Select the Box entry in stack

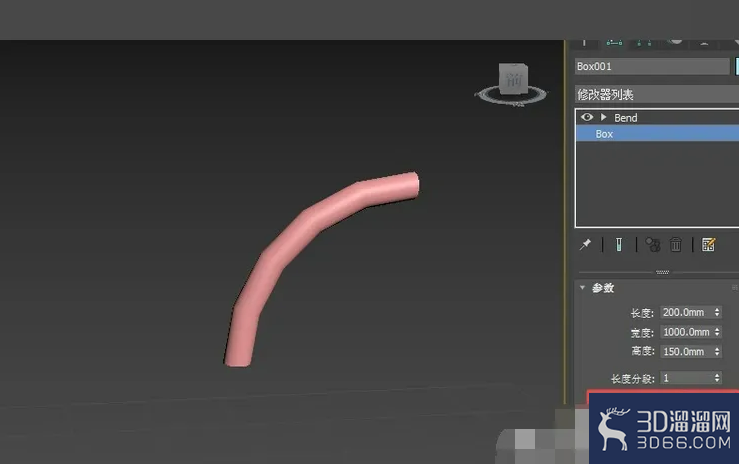point(657,134)
